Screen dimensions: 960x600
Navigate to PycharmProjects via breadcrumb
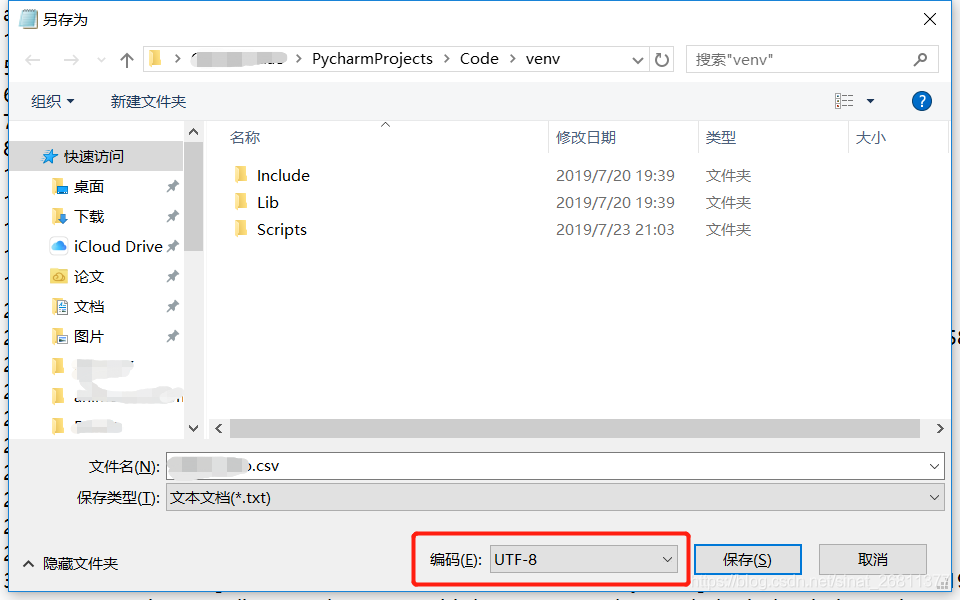372,59
